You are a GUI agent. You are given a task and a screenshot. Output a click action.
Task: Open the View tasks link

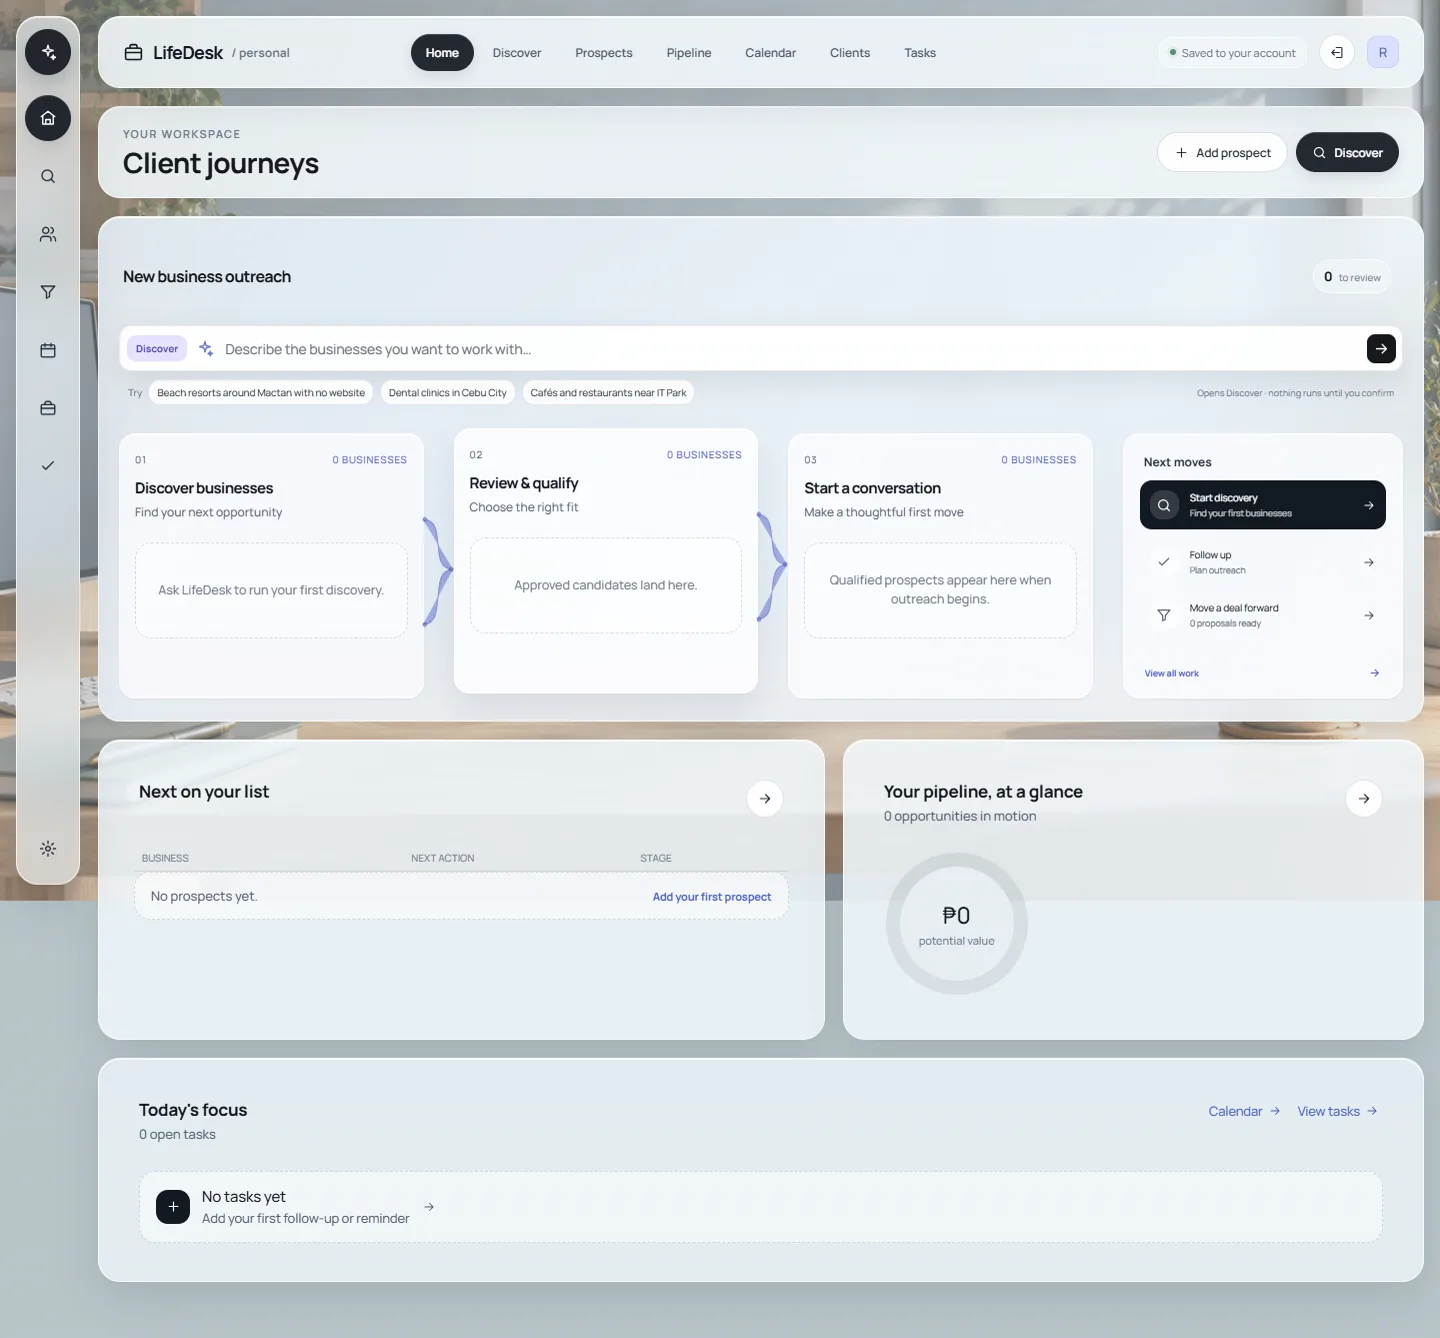point(1337,1111)
